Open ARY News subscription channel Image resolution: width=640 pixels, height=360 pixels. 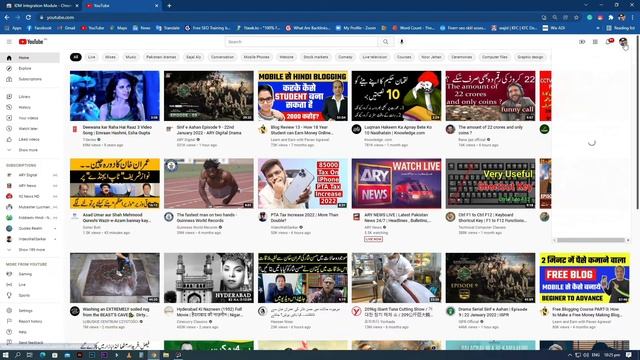[30, 186]
